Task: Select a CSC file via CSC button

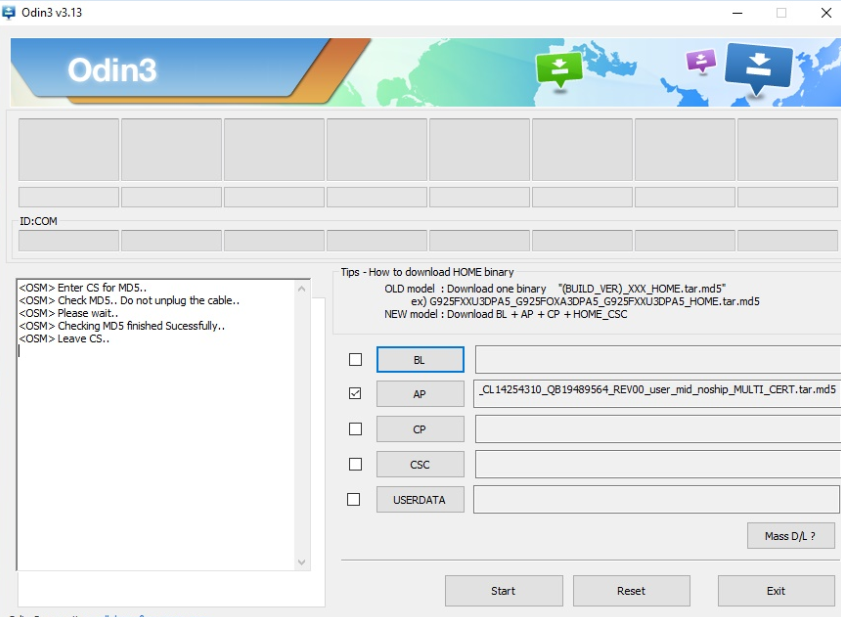Action: coord(420,465)
